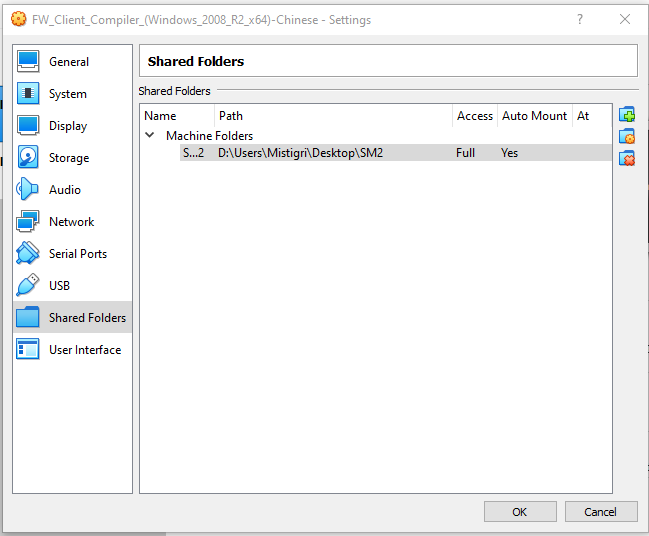This screenshot has width=649, height=536.
Task: Sort by the Auto Mount column header
Action: pyautogui.click(x=534, y=115)
